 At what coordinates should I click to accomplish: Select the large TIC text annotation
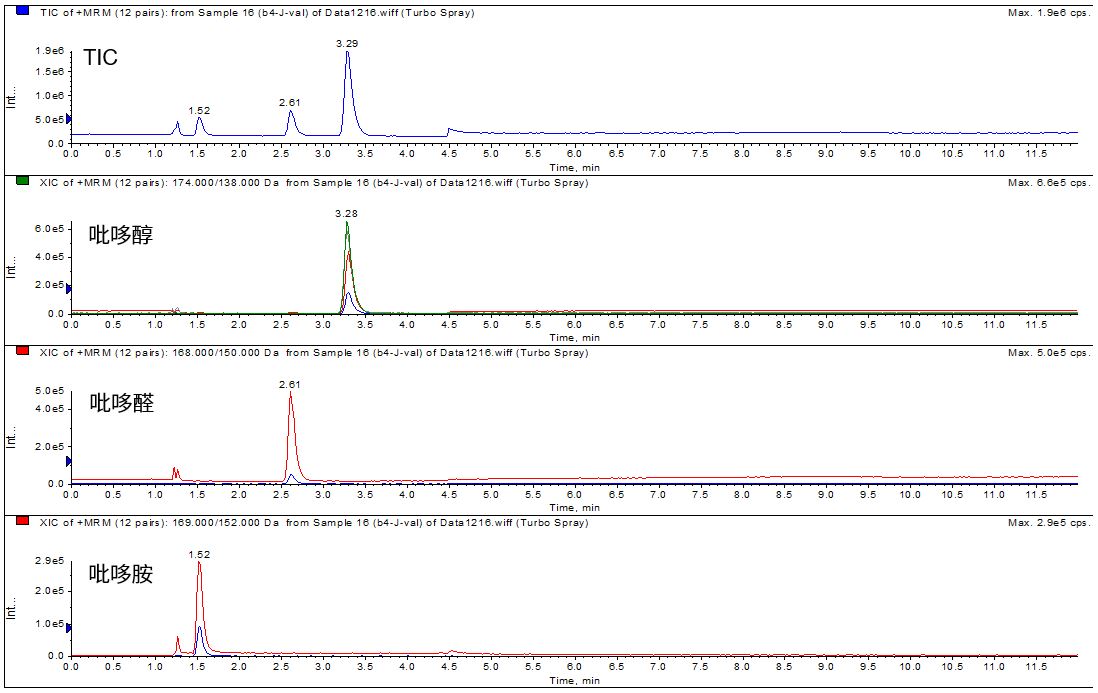pyautogui.click(x=100, y=58)
